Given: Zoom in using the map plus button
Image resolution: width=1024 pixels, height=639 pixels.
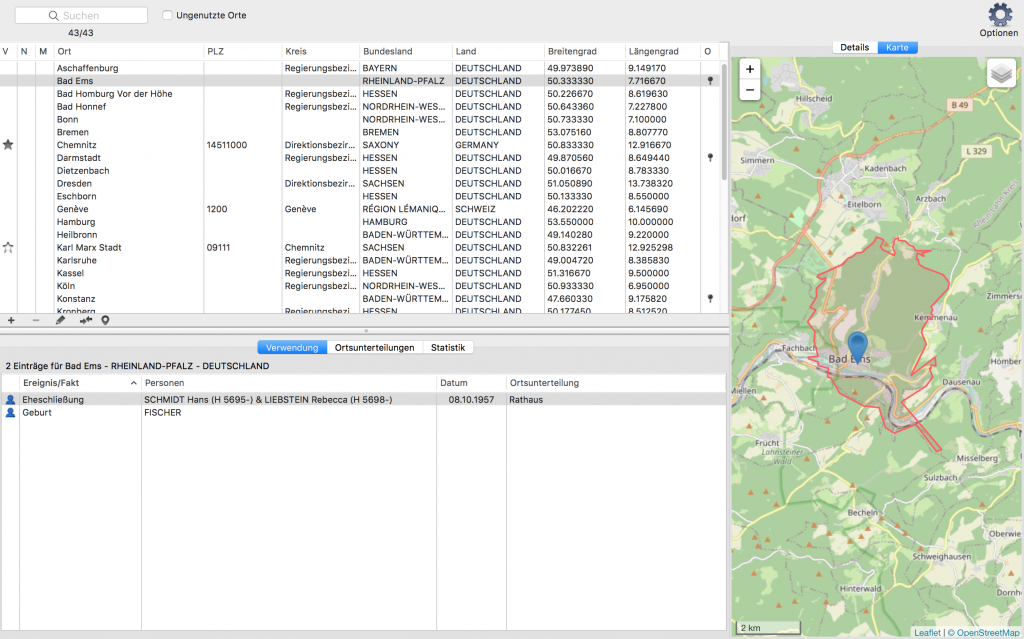Looking at the screenshot, I should point(750,71).
